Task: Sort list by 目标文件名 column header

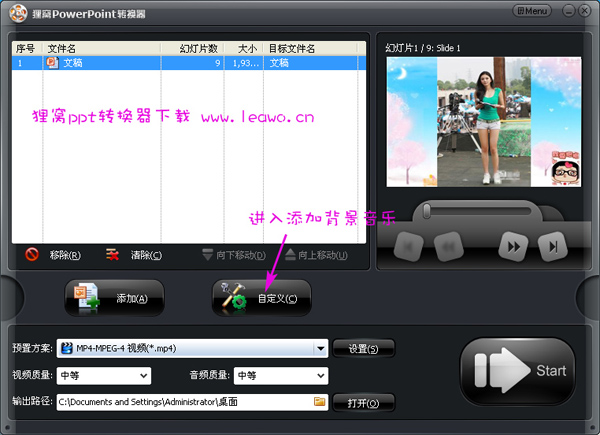Action: pos(310,49)
